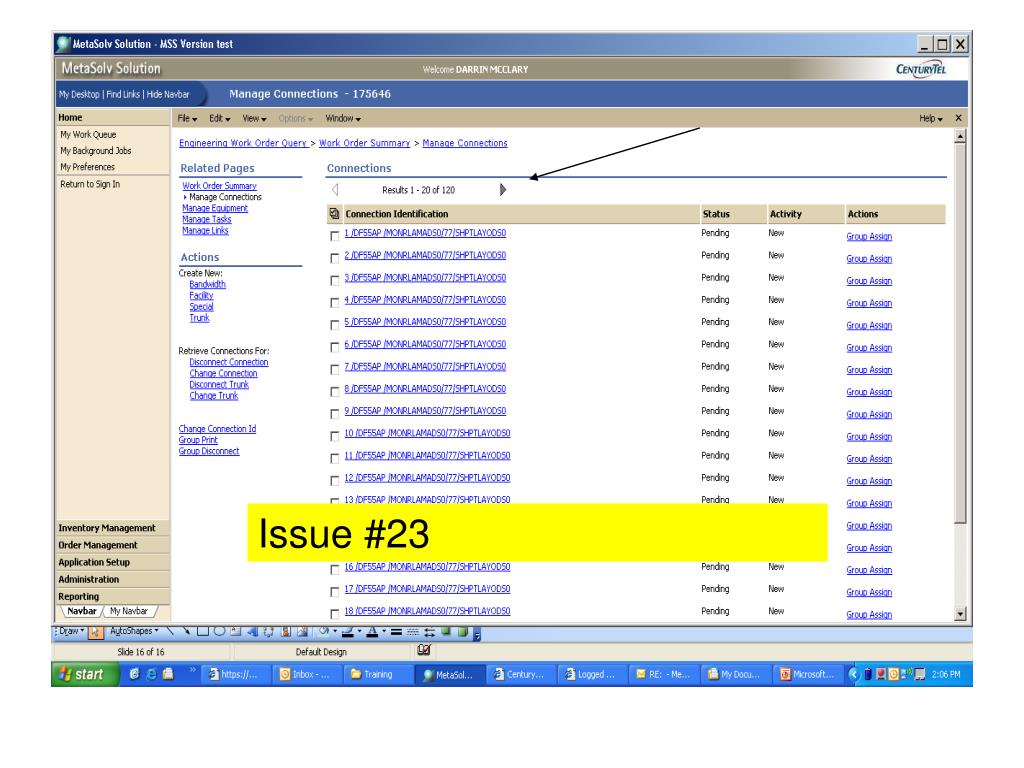This screenshot has width=1024, height=768.
Task: Click the Change Connection Id link
Action: (x=217, y=429)
